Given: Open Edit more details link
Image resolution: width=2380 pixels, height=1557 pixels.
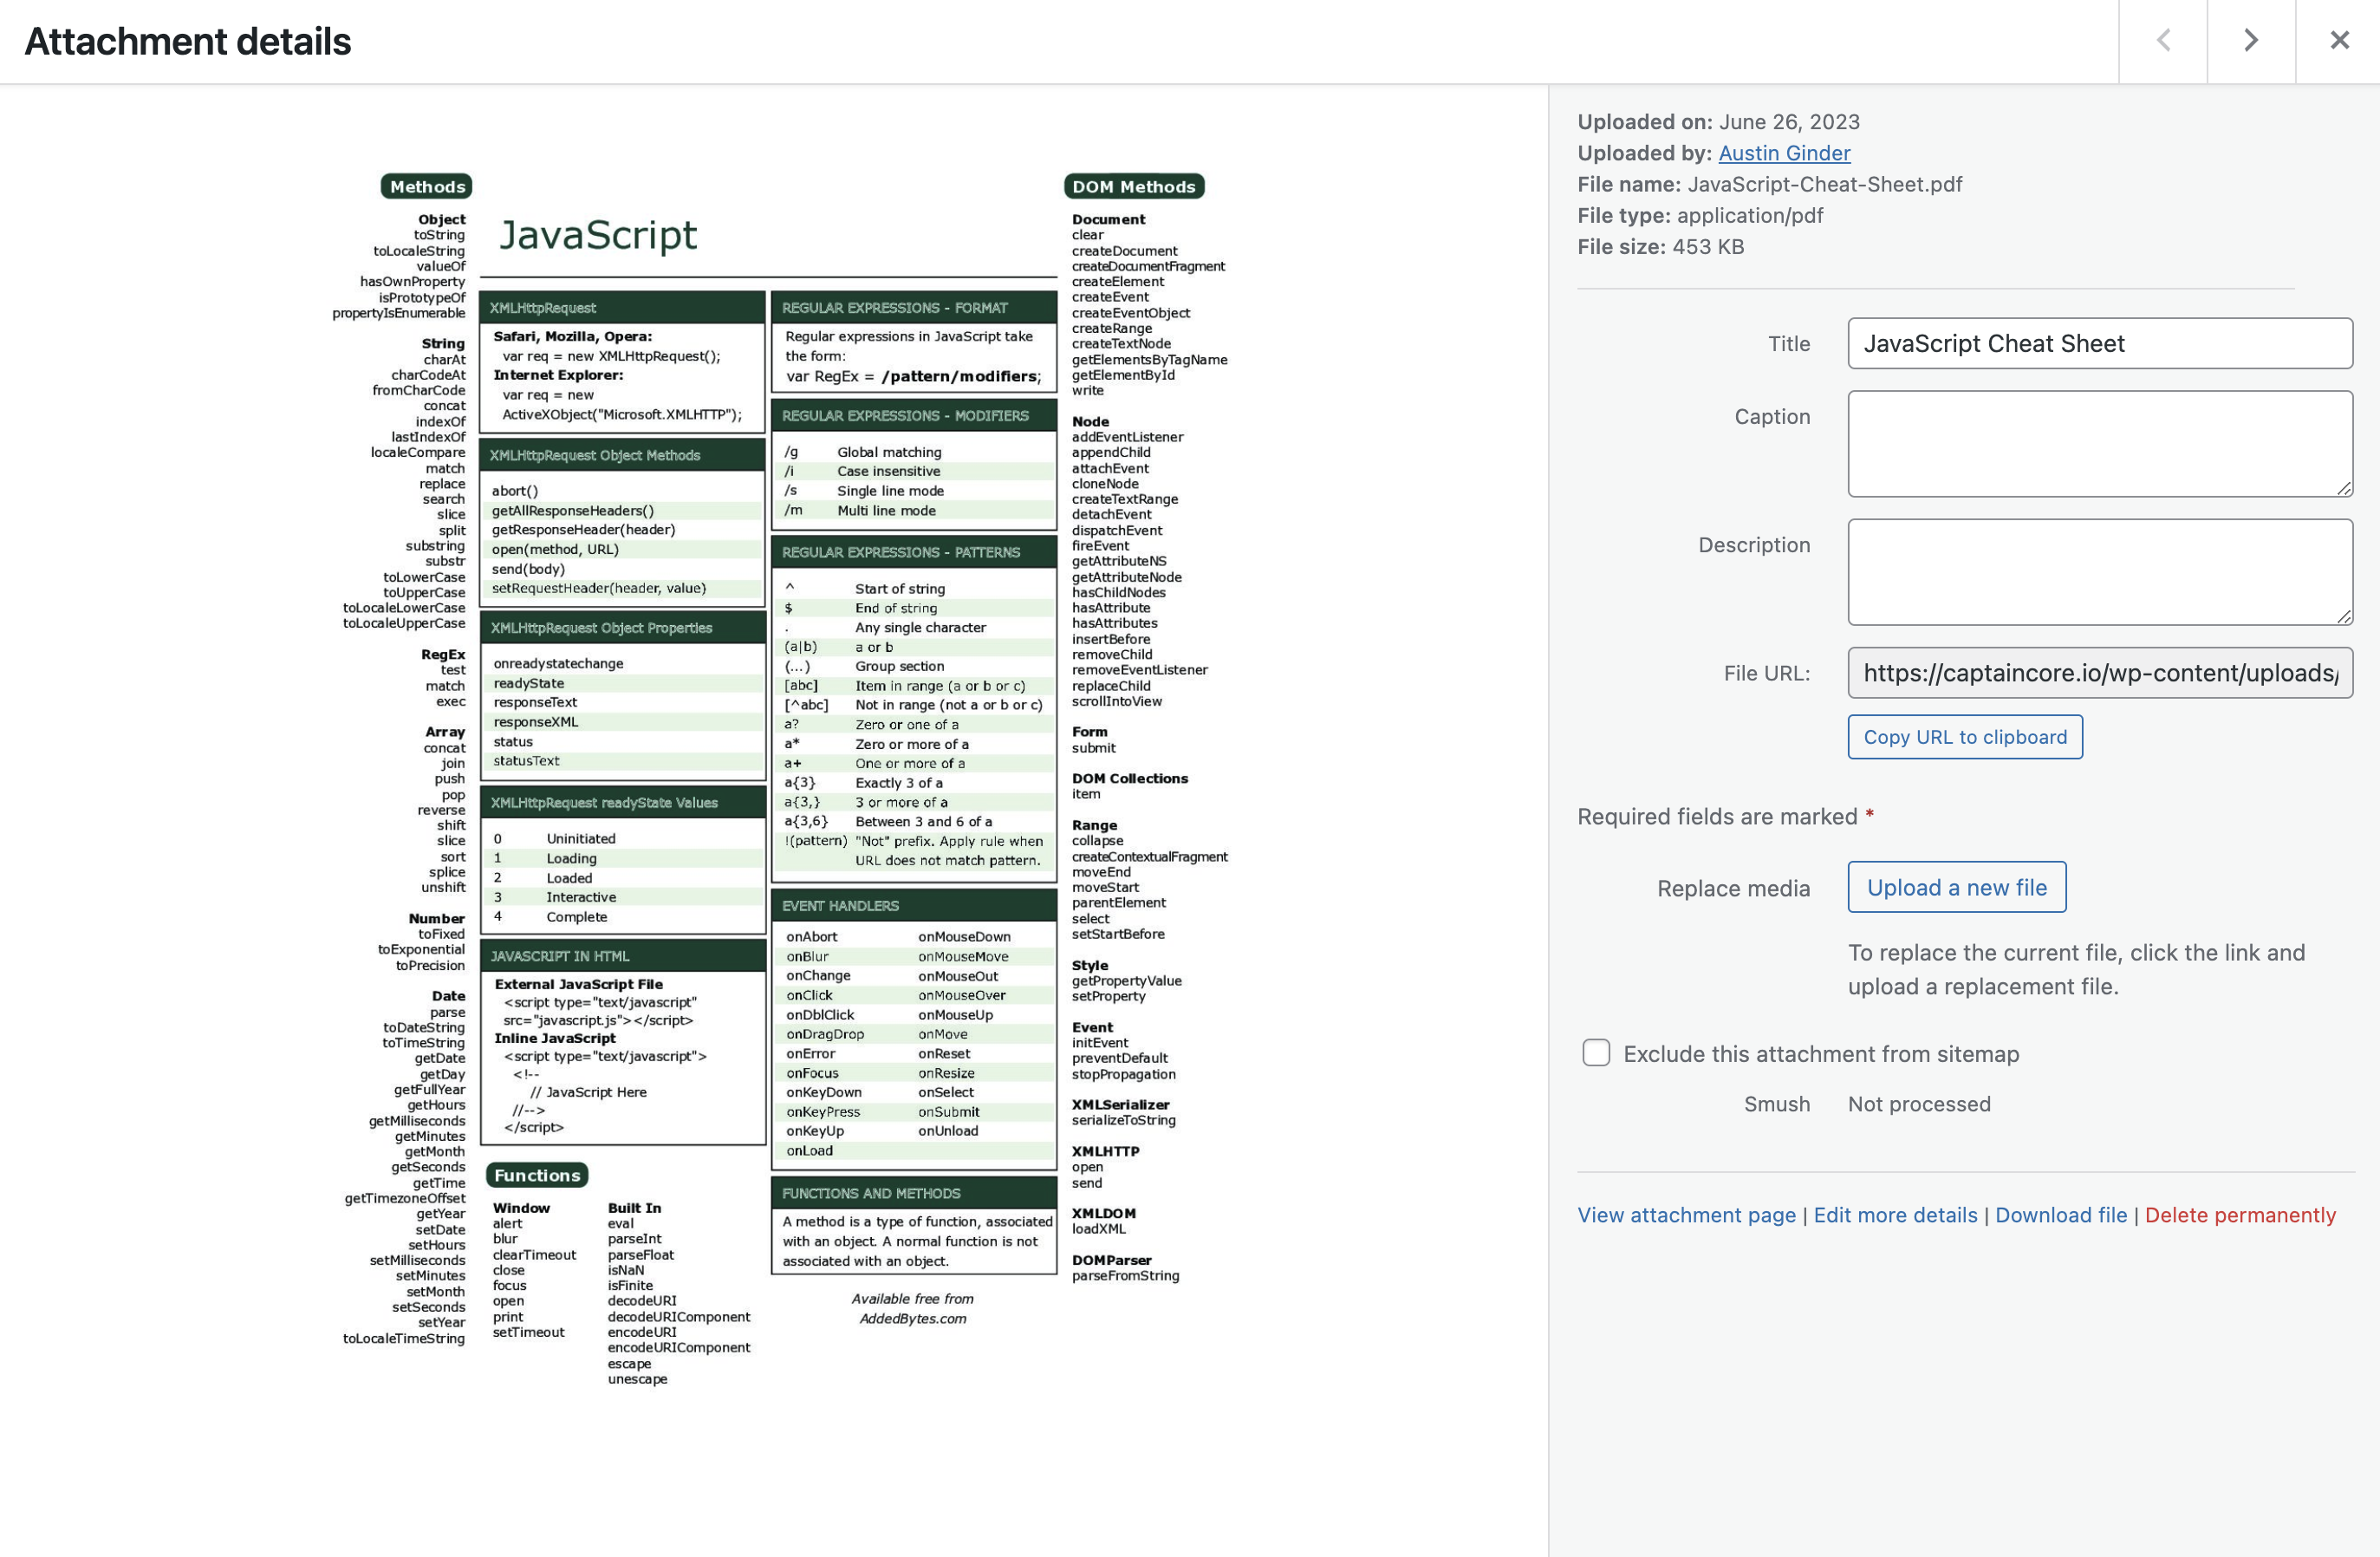Looking at the screenshot, I should click(x=1895, y=1215).
